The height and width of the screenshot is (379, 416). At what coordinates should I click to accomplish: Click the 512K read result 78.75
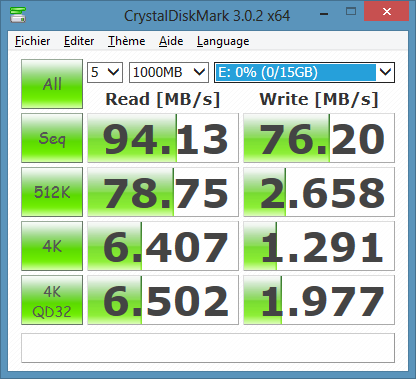click(x=163, y=192)
